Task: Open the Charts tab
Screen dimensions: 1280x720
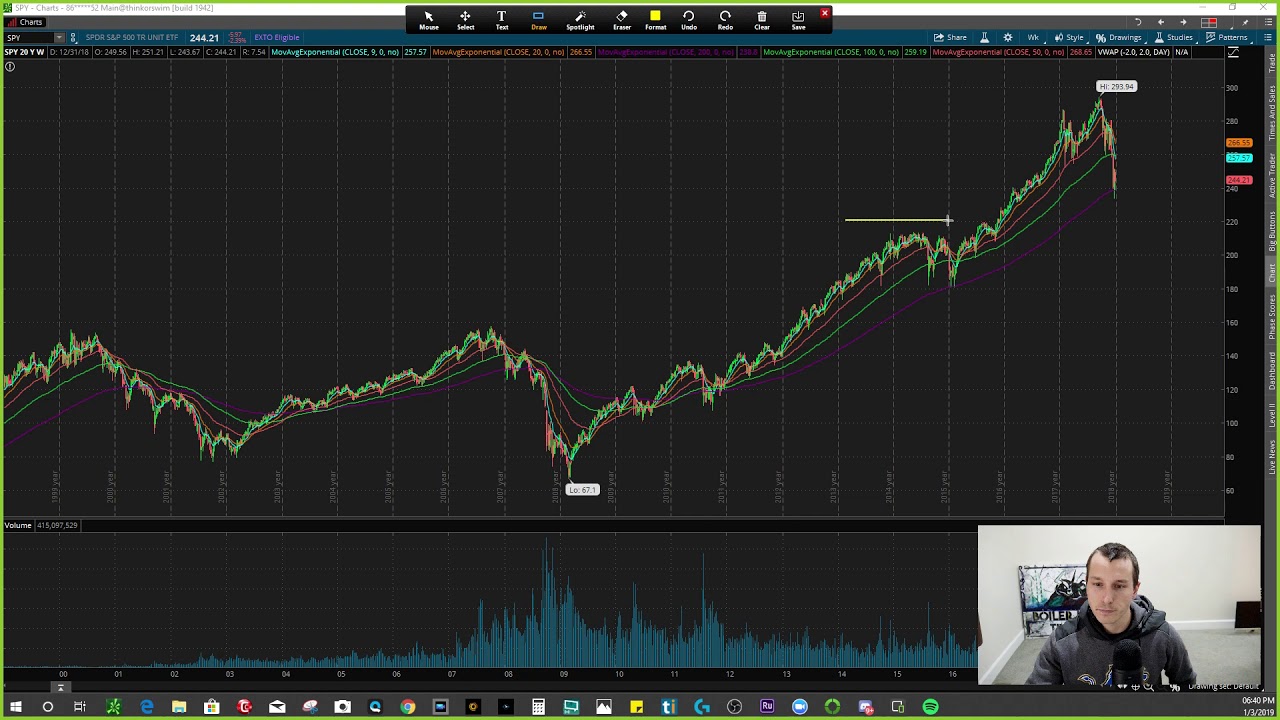Action: tap(25, 22)
